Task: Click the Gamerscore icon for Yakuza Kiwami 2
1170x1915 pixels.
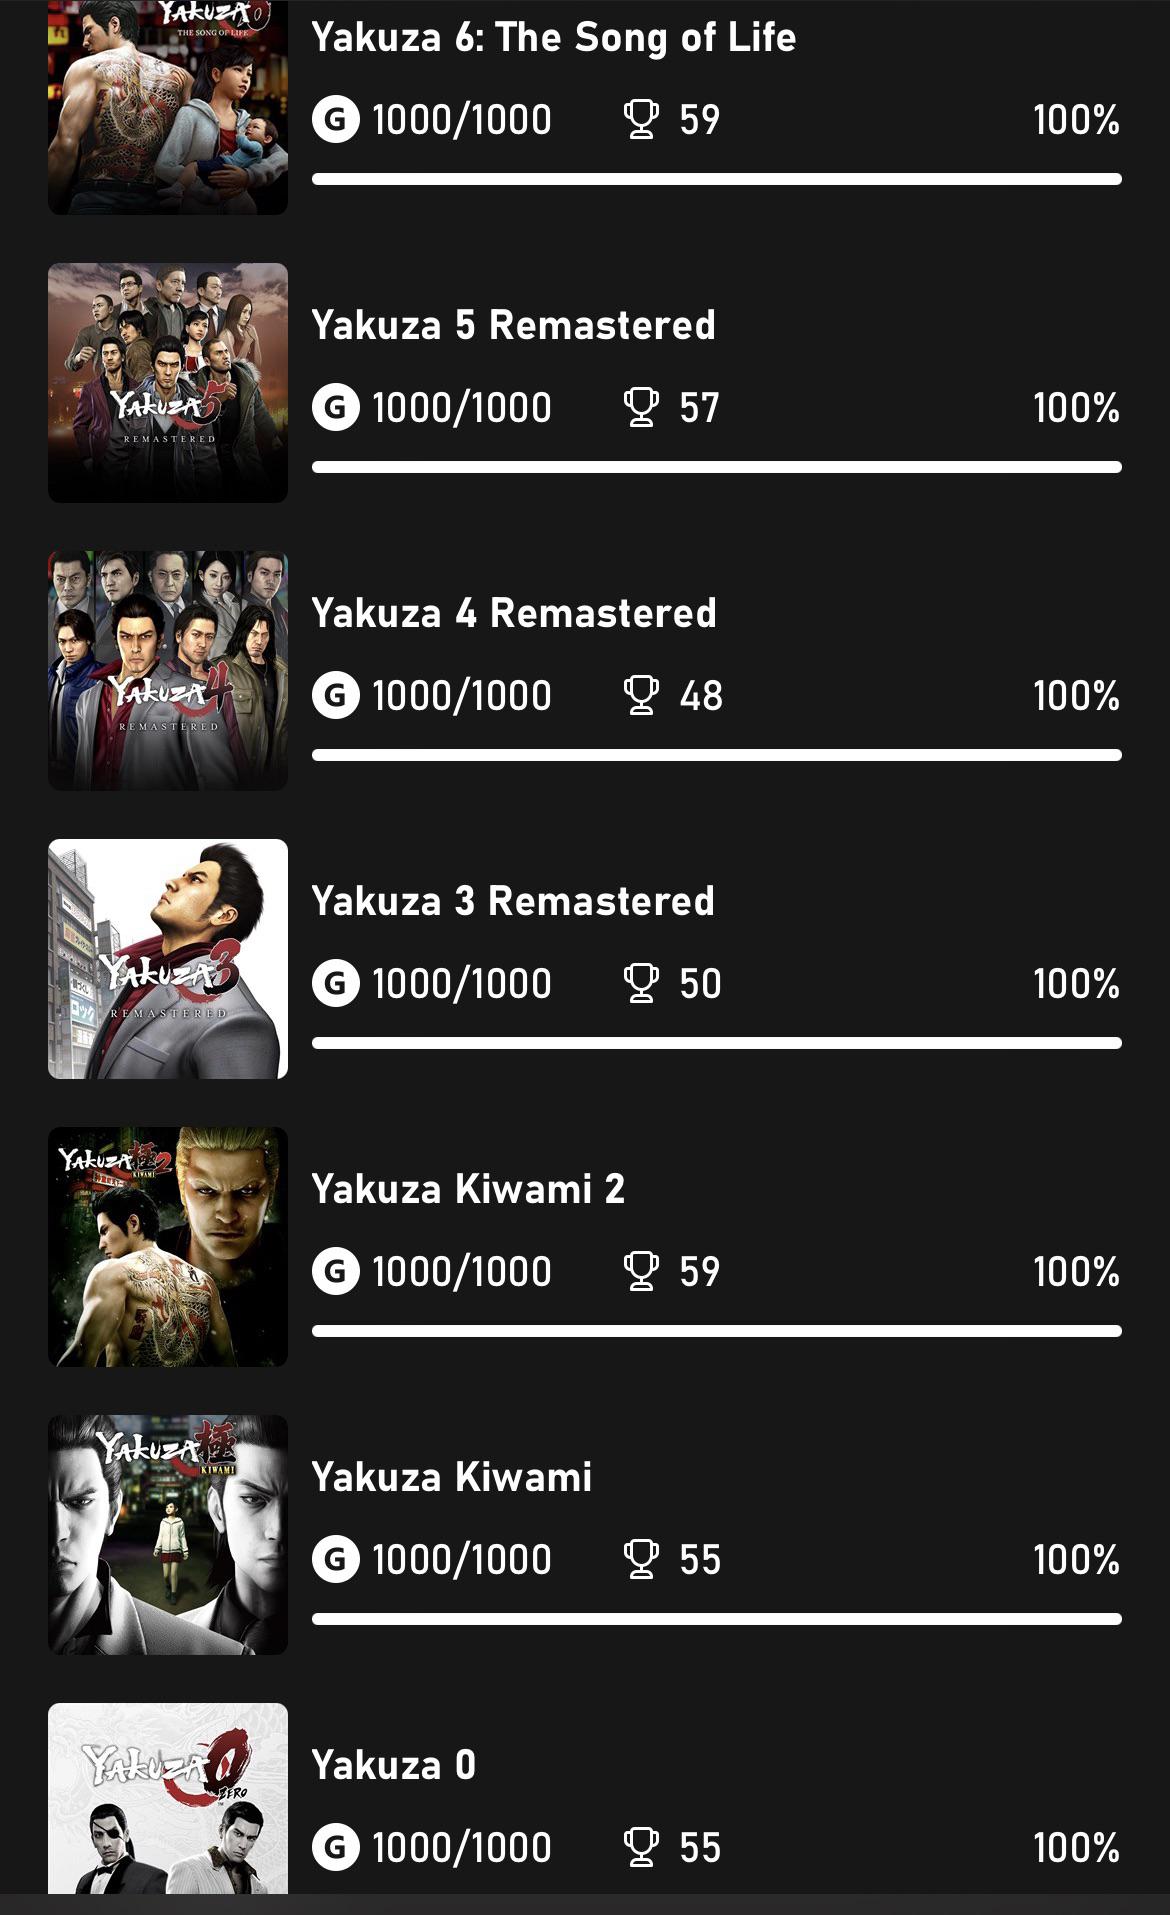Action: [336, 1272]
